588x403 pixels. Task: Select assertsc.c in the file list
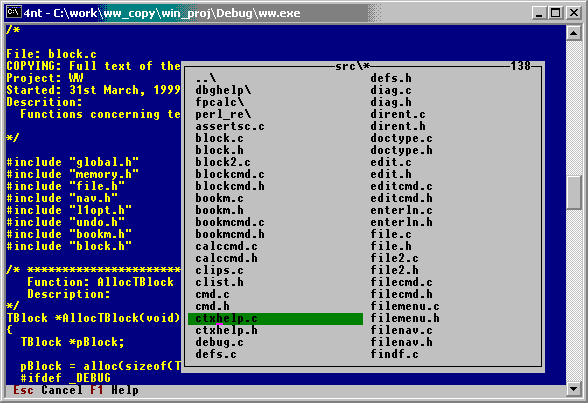[230, 126]
